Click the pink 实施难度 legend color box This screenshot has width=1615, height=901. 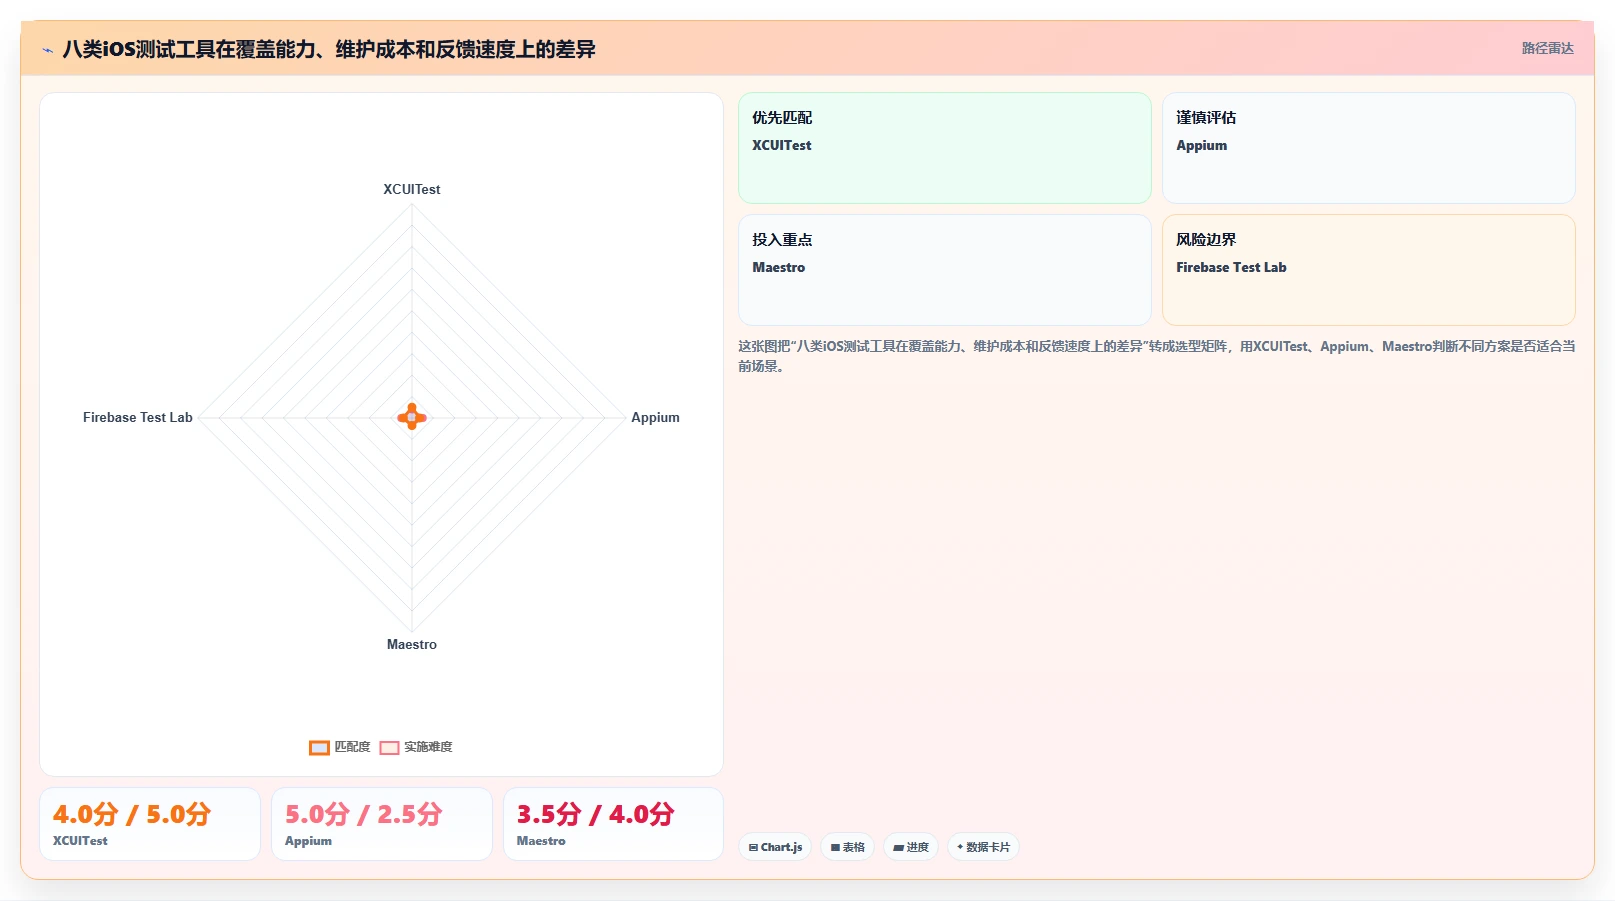(x=389, y=747)
